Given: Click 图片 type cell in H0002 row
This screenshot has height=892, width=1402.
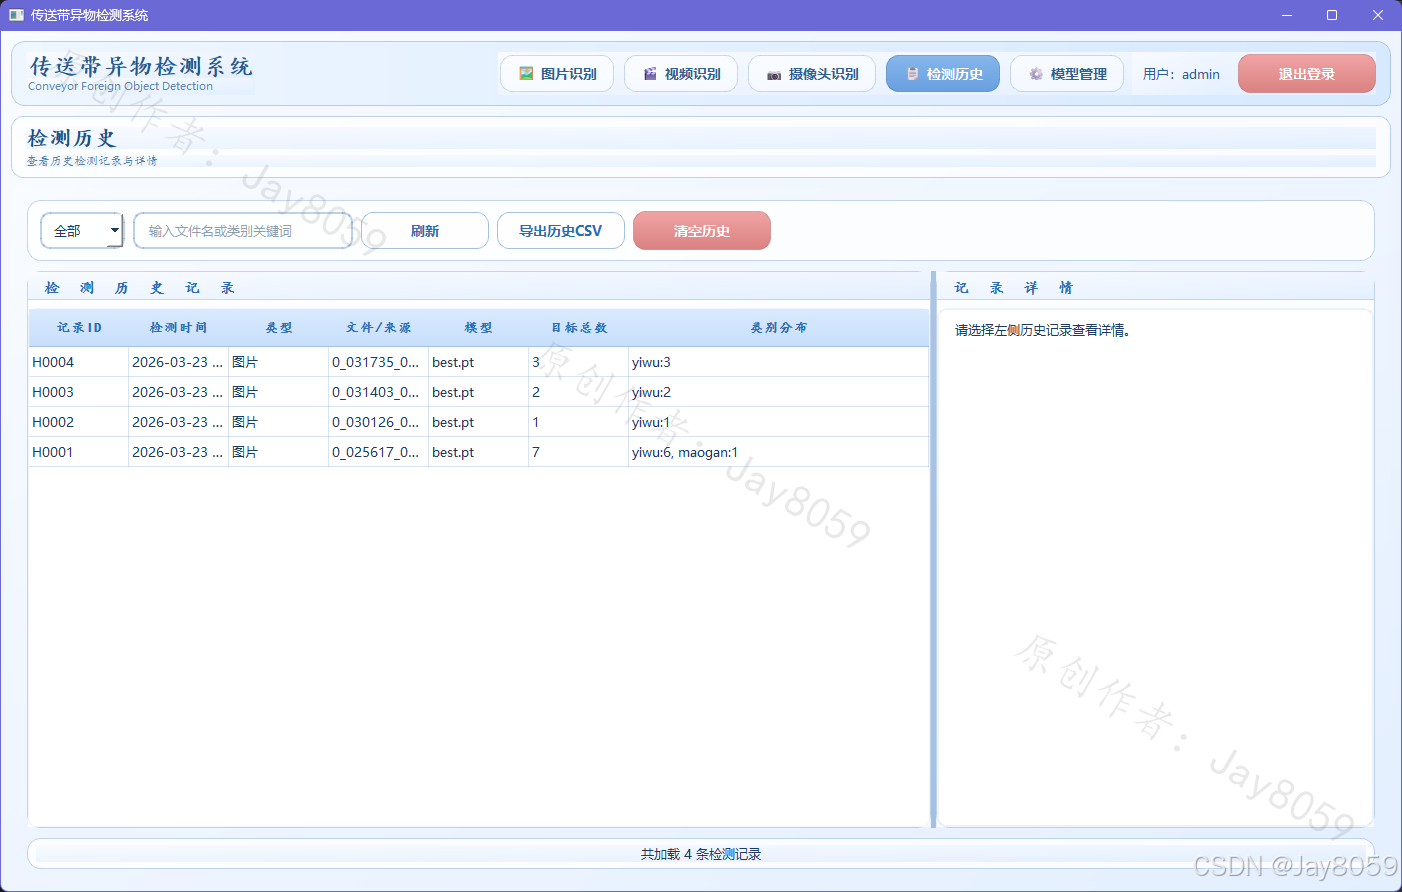Looking at the screenshot, I should (279, 422).
